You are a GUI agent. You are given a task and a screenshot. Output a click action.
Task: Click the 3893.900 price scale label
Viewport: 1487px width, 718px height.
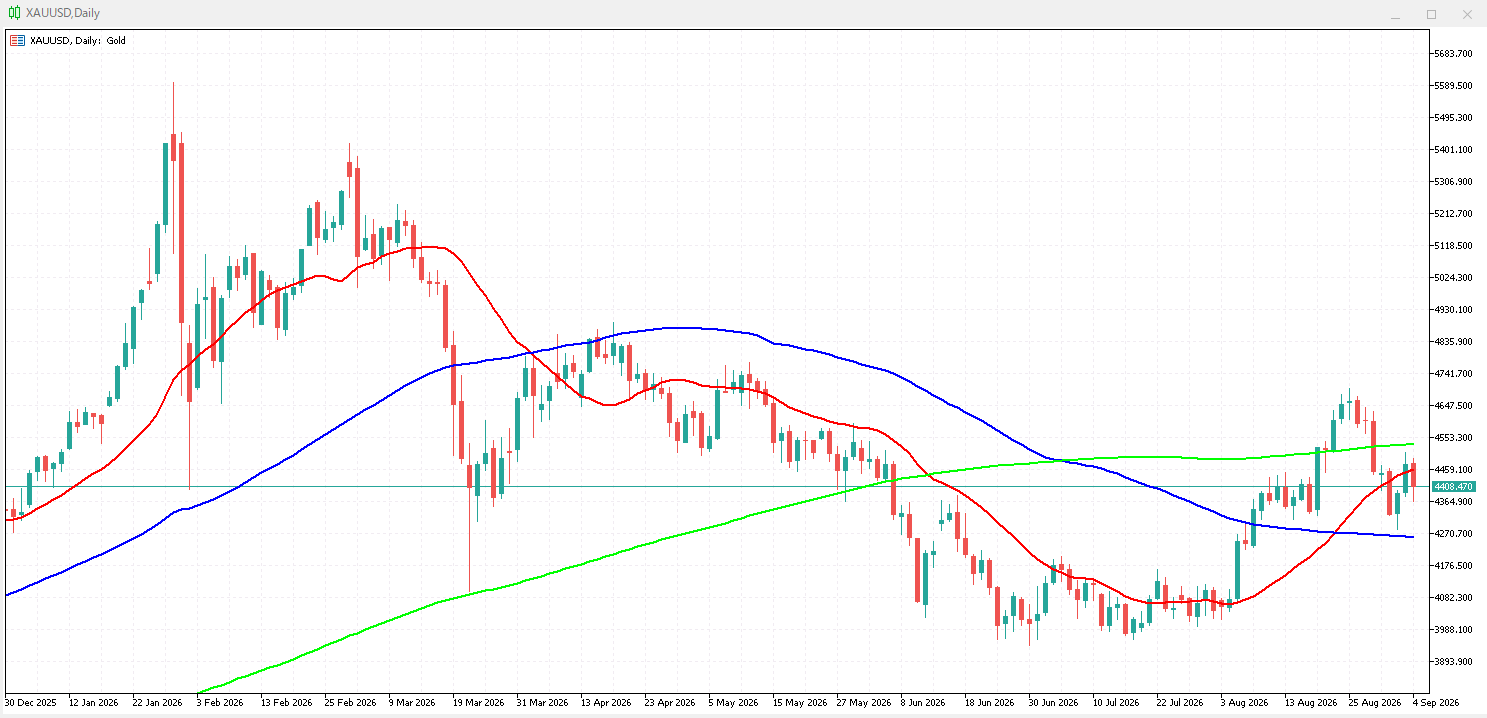pyautogui.click(x=1452, y=662)
